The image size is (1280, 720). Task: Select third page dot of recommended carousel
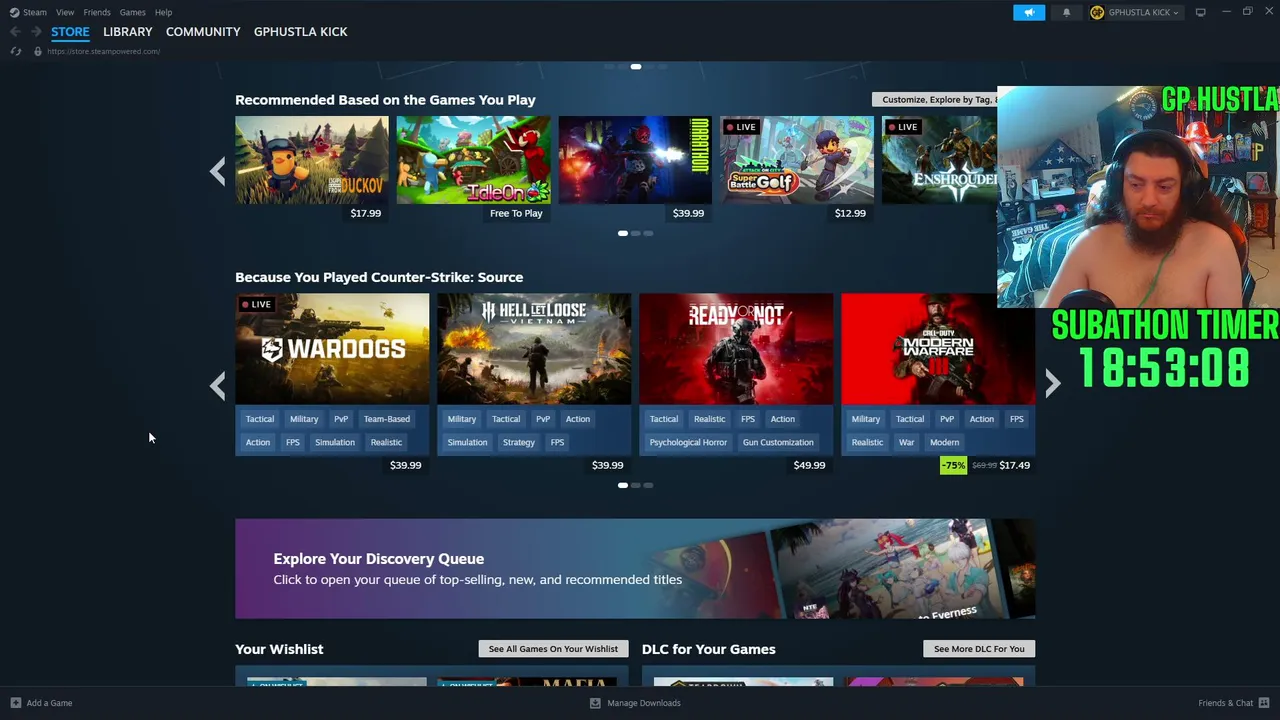tap(648, 233)
